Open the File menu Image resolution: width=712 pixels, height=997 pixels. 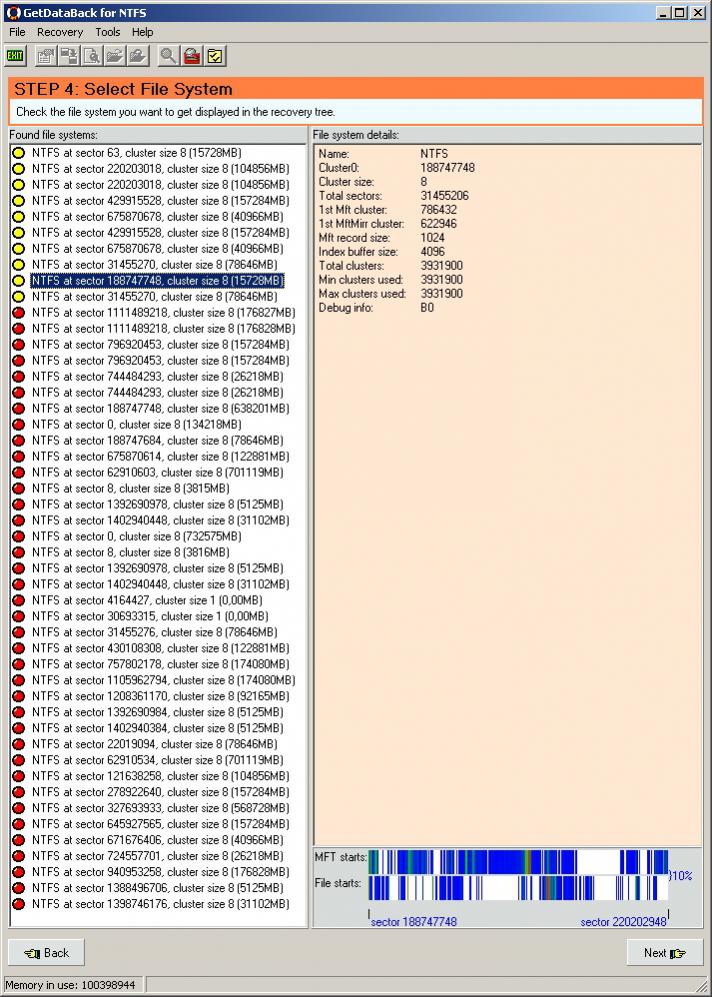(17, 32)
